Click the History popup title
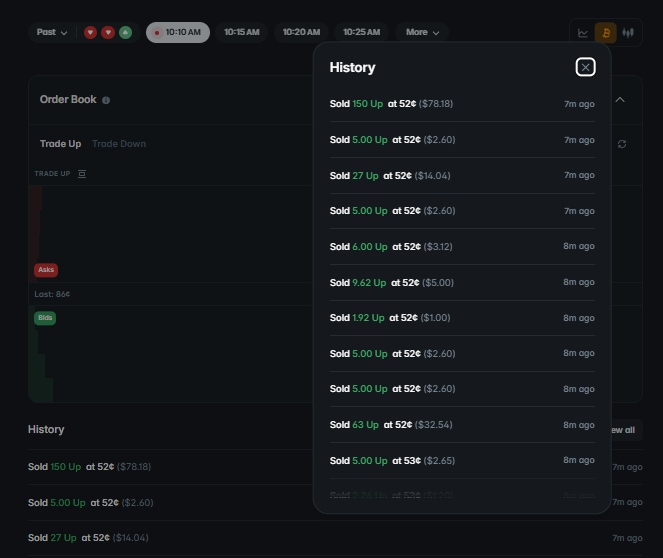This screenshot has height=558, width=663. [352, 68]
